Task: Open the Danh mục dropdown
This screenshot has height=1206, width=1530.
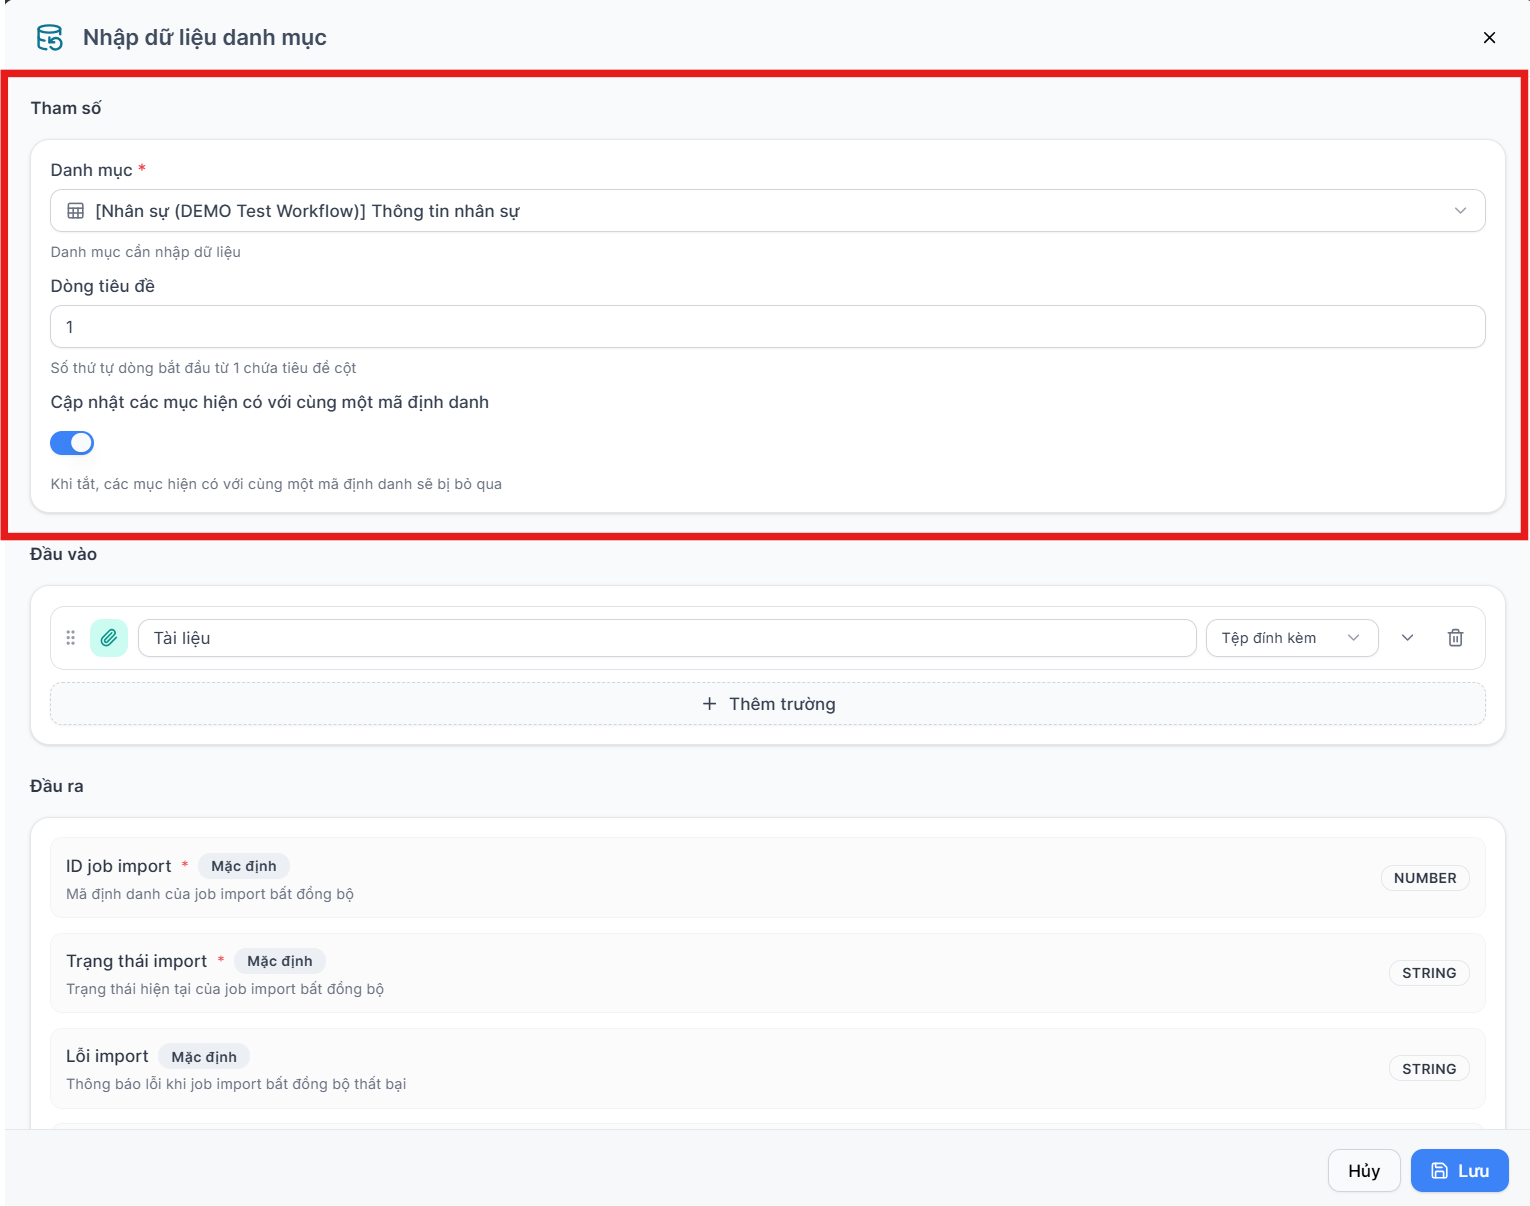Action: (x=767, y=211)
